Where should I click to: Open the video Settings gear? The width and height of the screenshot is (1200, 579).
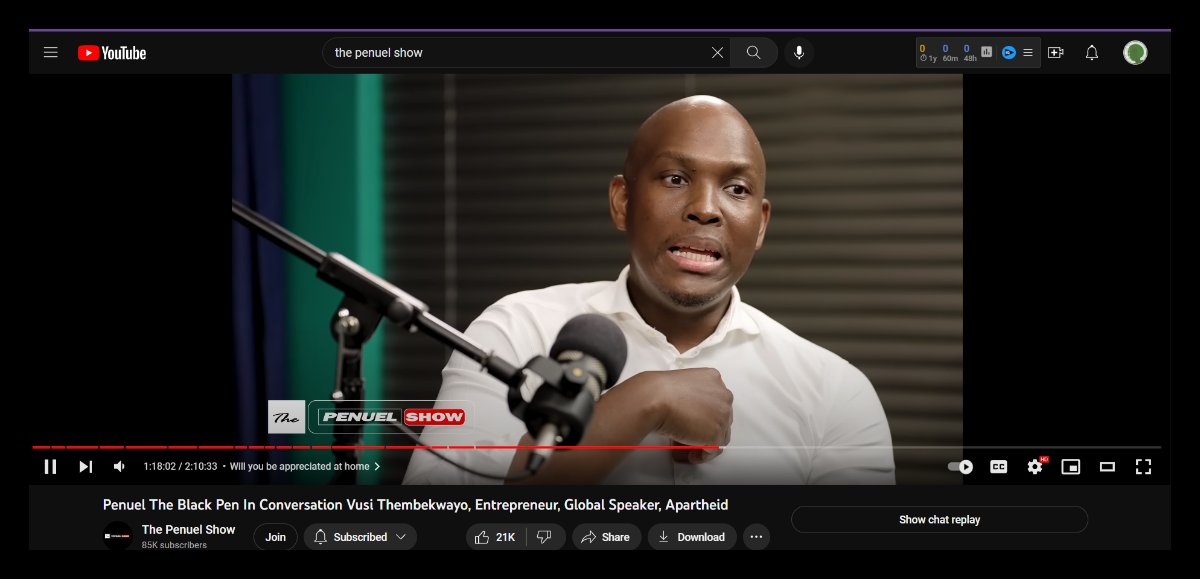(x=1034, y=466)
